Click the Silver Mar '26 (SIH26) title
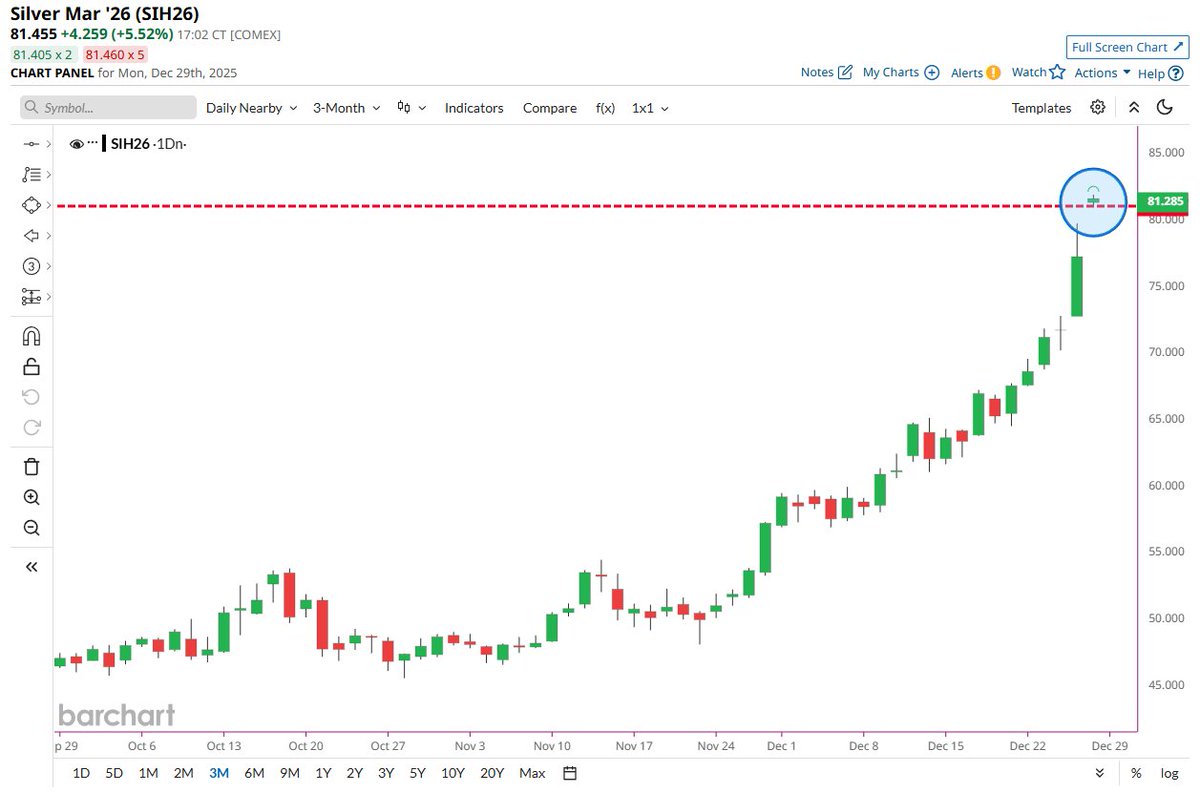1200x793 pixels. (105, 14)
